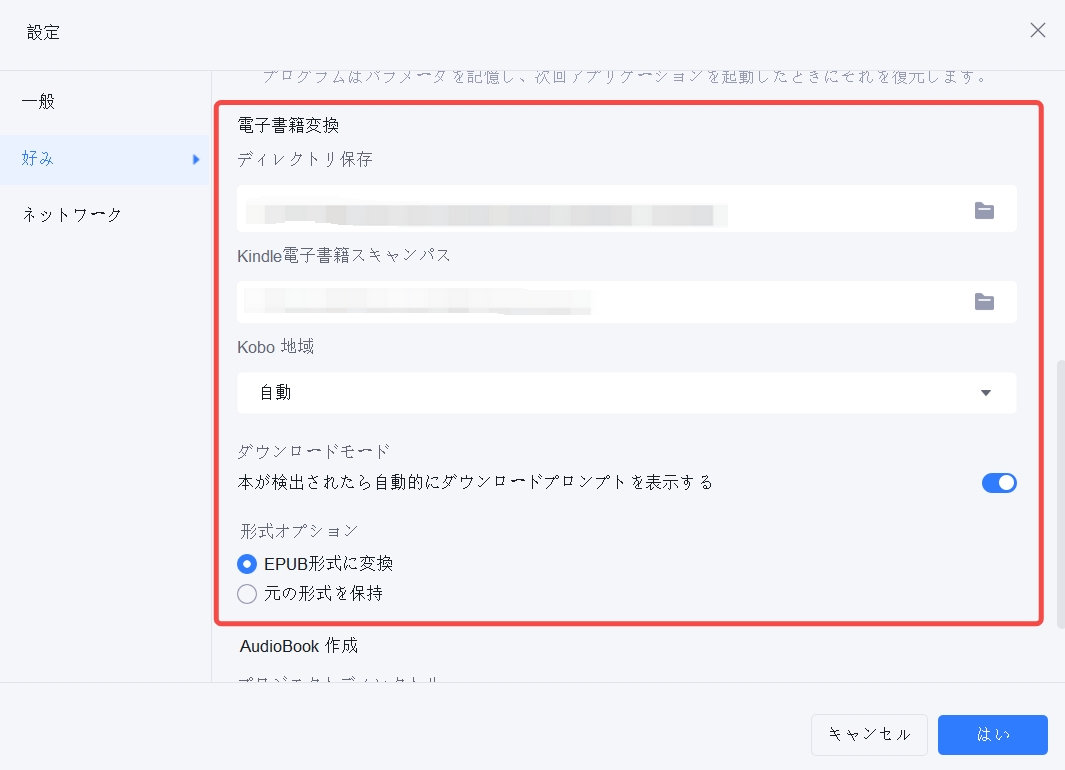Viewport: 1065px width, 770px height.
Task: Close the 設定 dialog with X
Action: (x=1038, y=30)
